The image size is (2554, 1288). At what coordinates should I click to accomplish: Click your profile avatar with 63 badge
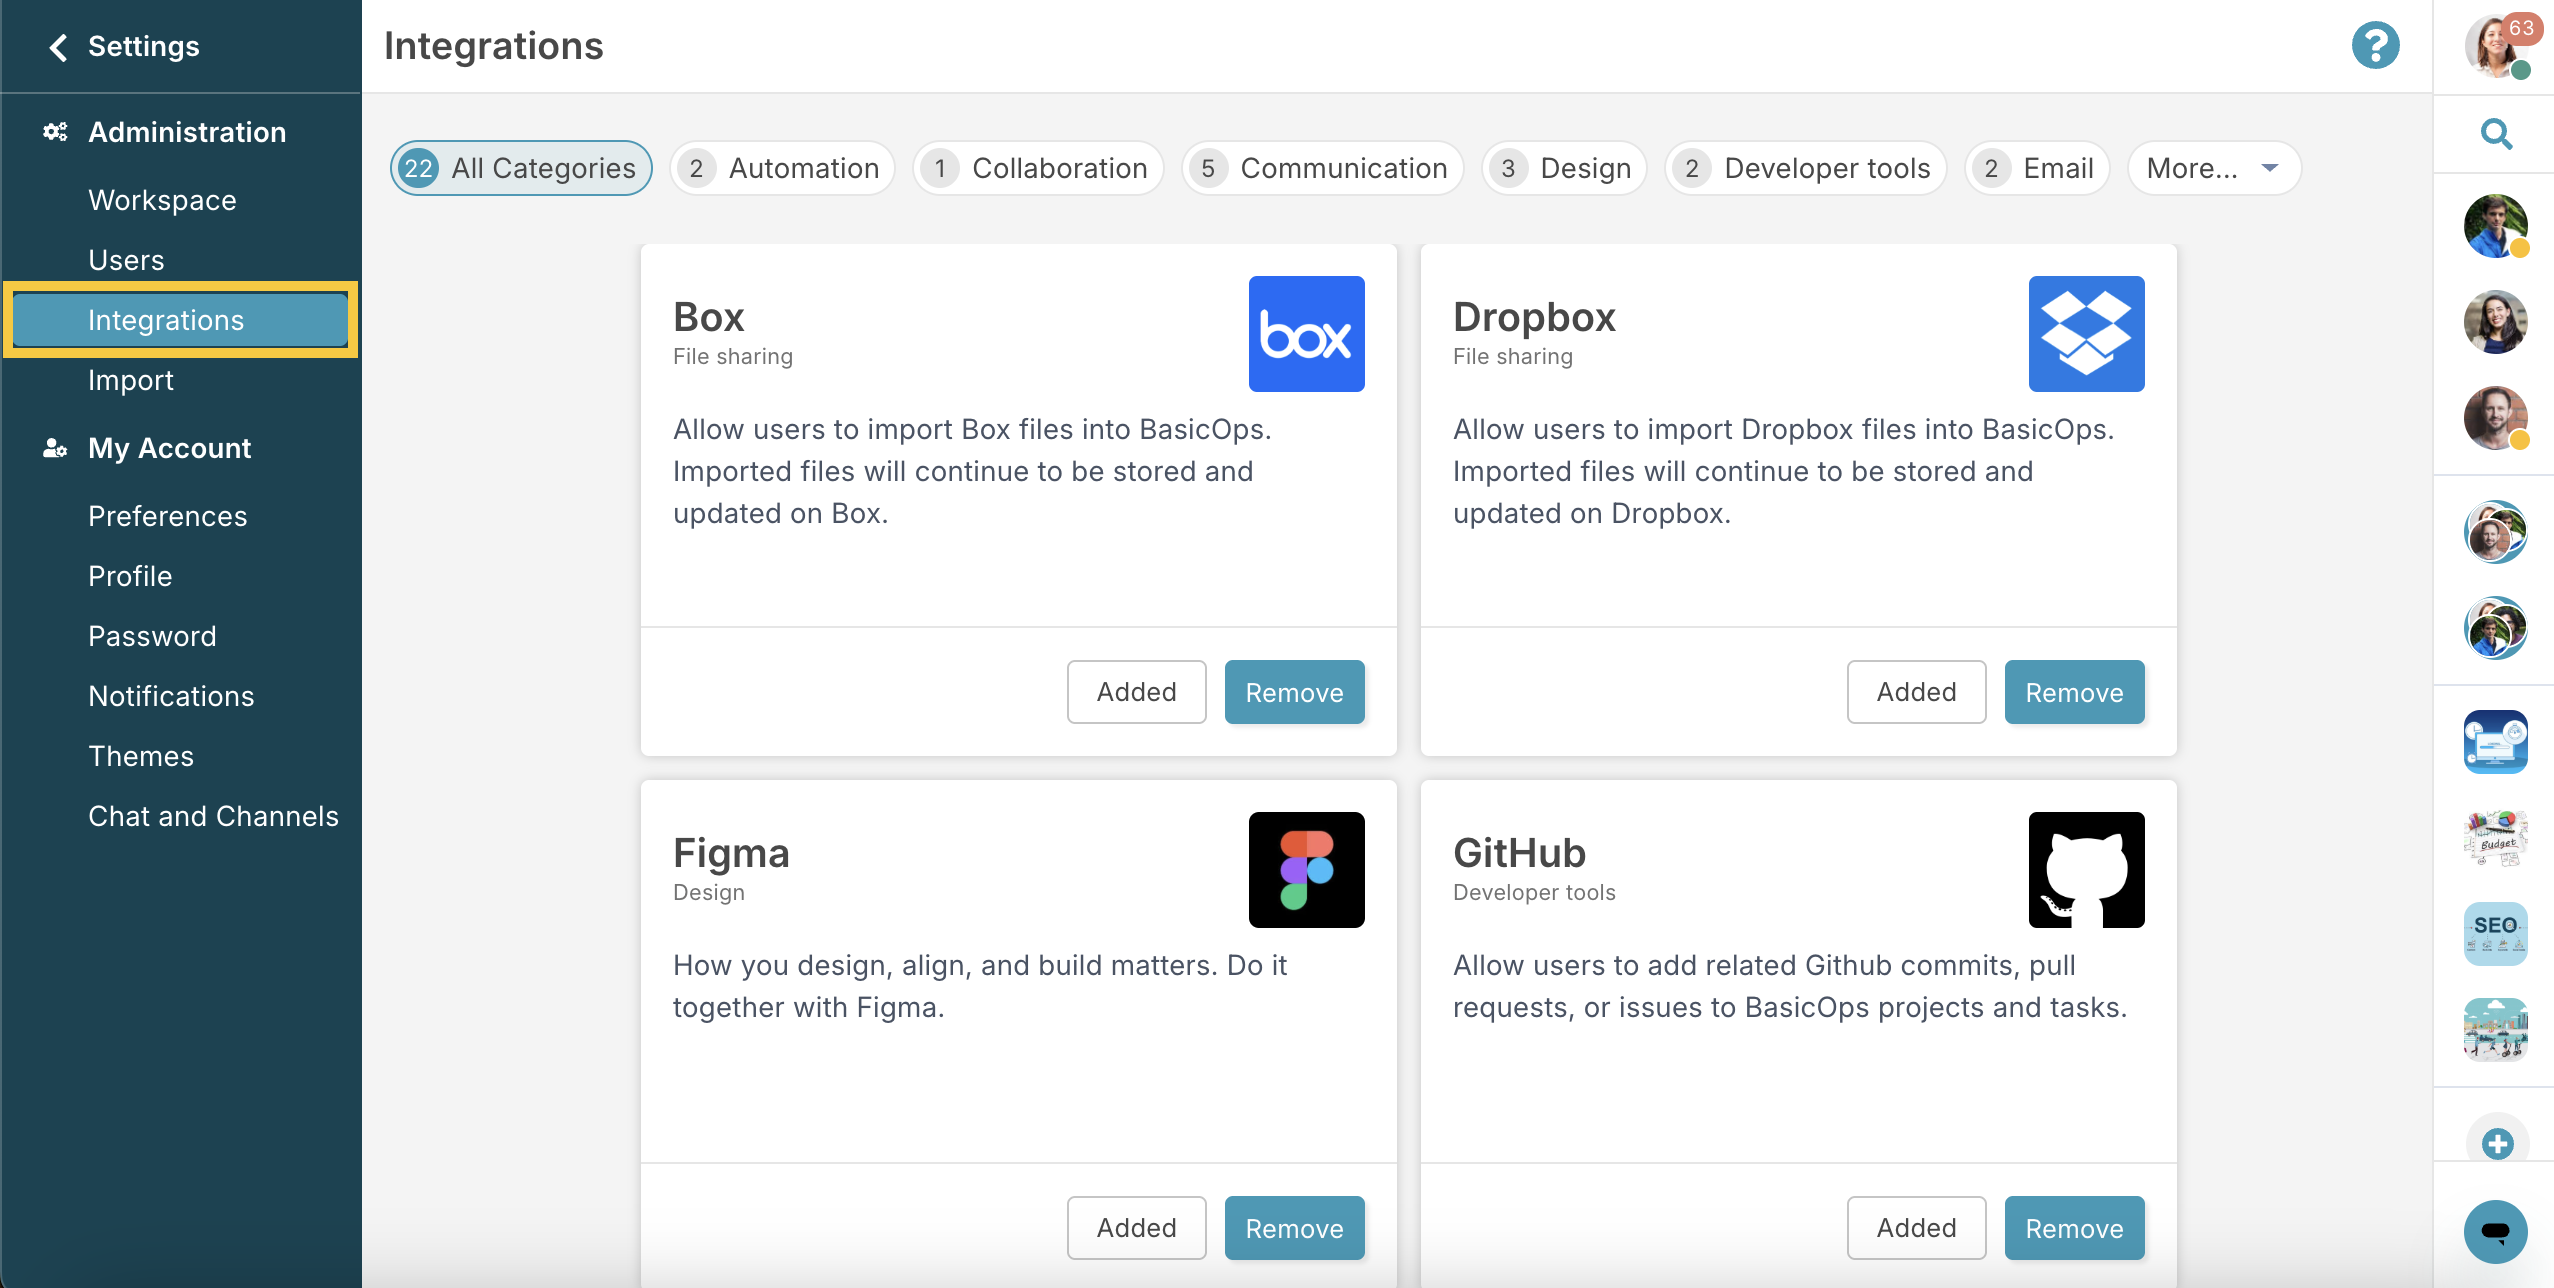click(x=2496, y=47)
